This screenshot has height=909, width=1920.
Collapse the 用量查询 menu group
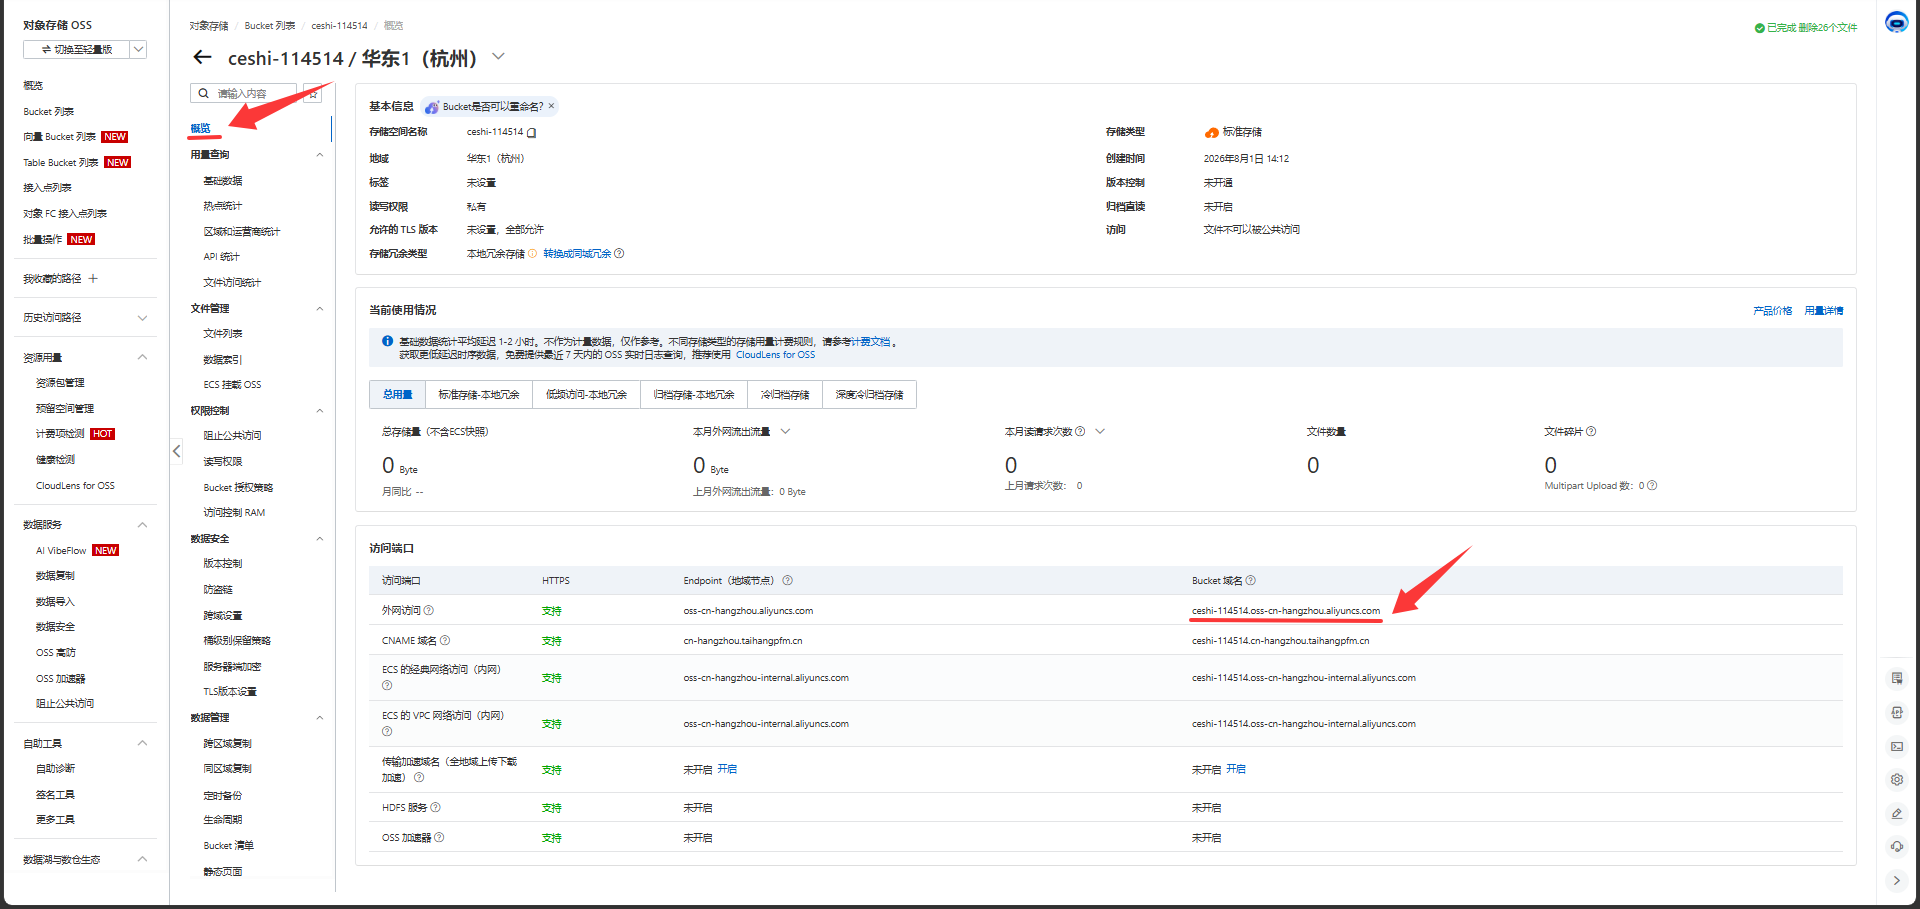coord(319,155)
